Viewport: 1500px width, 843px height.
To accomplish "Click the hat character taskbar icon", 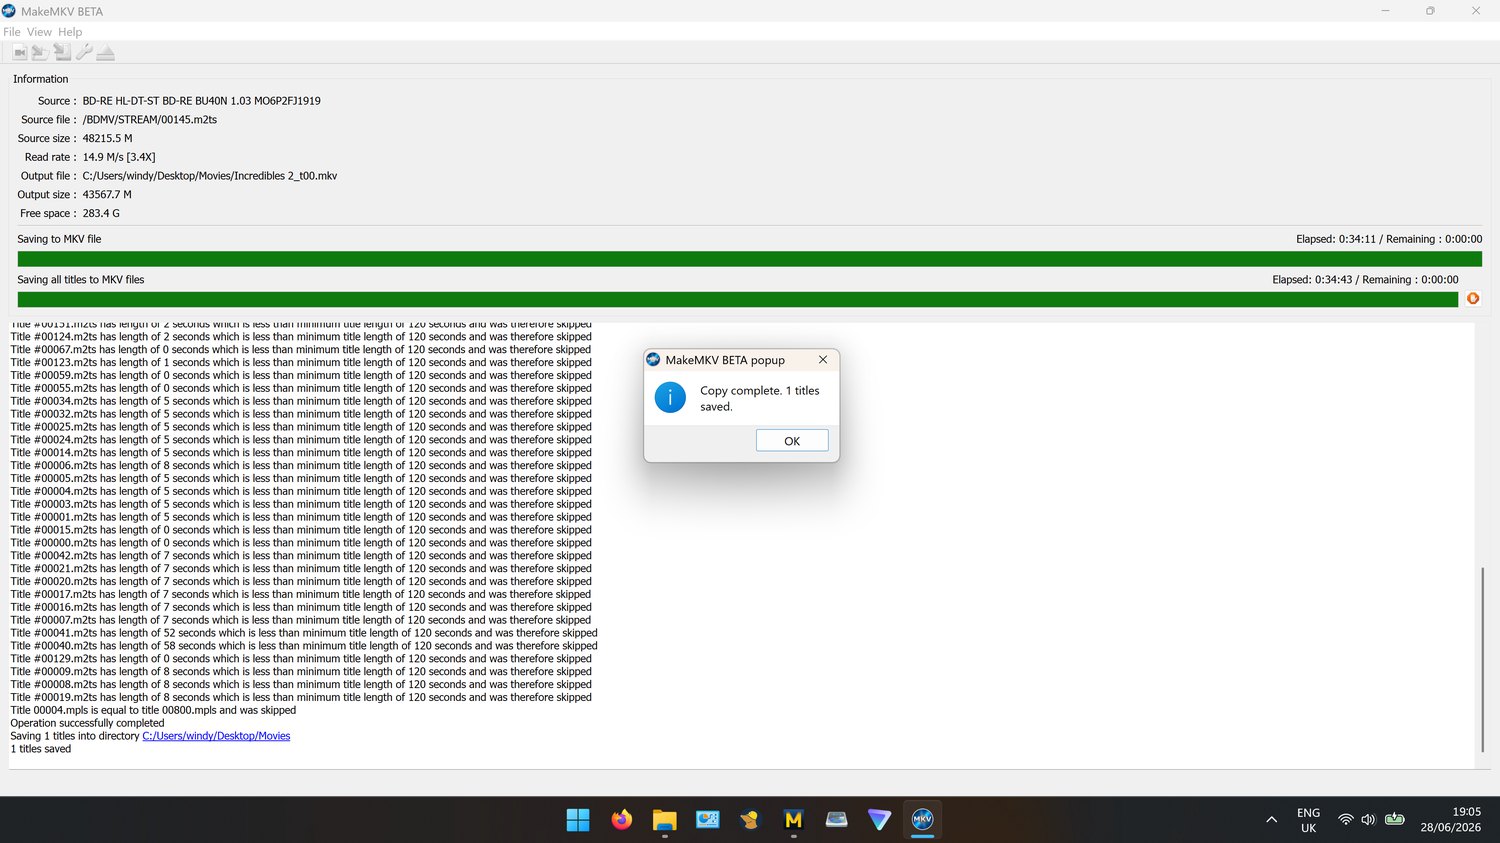I will (750, 820).
